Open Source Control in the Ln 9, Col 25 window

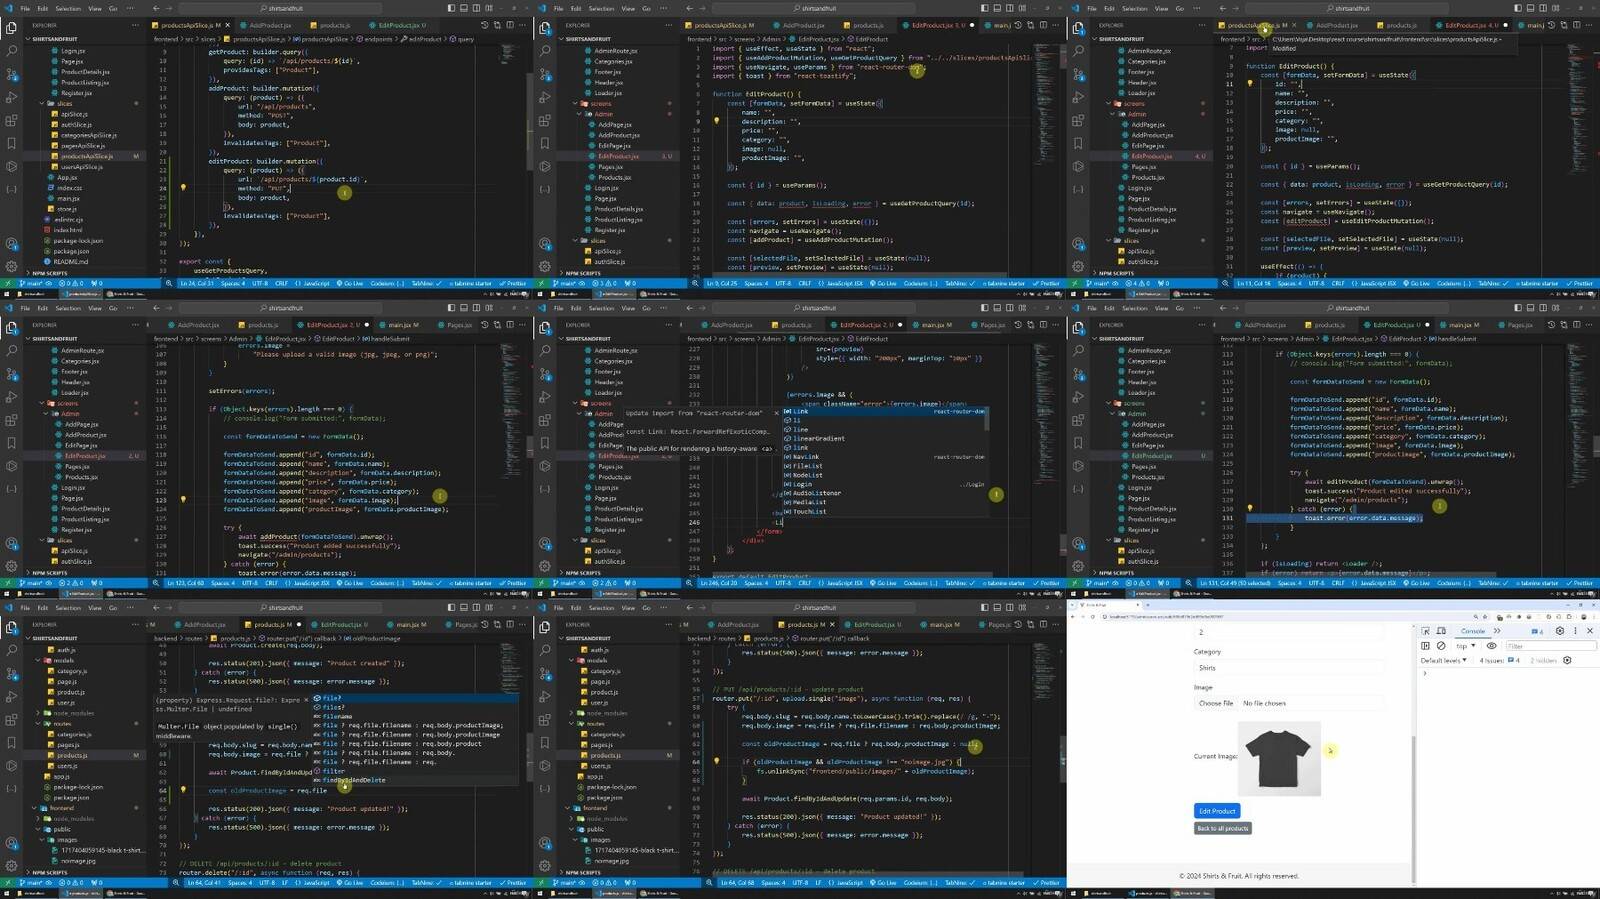click(x=545, y=74)
